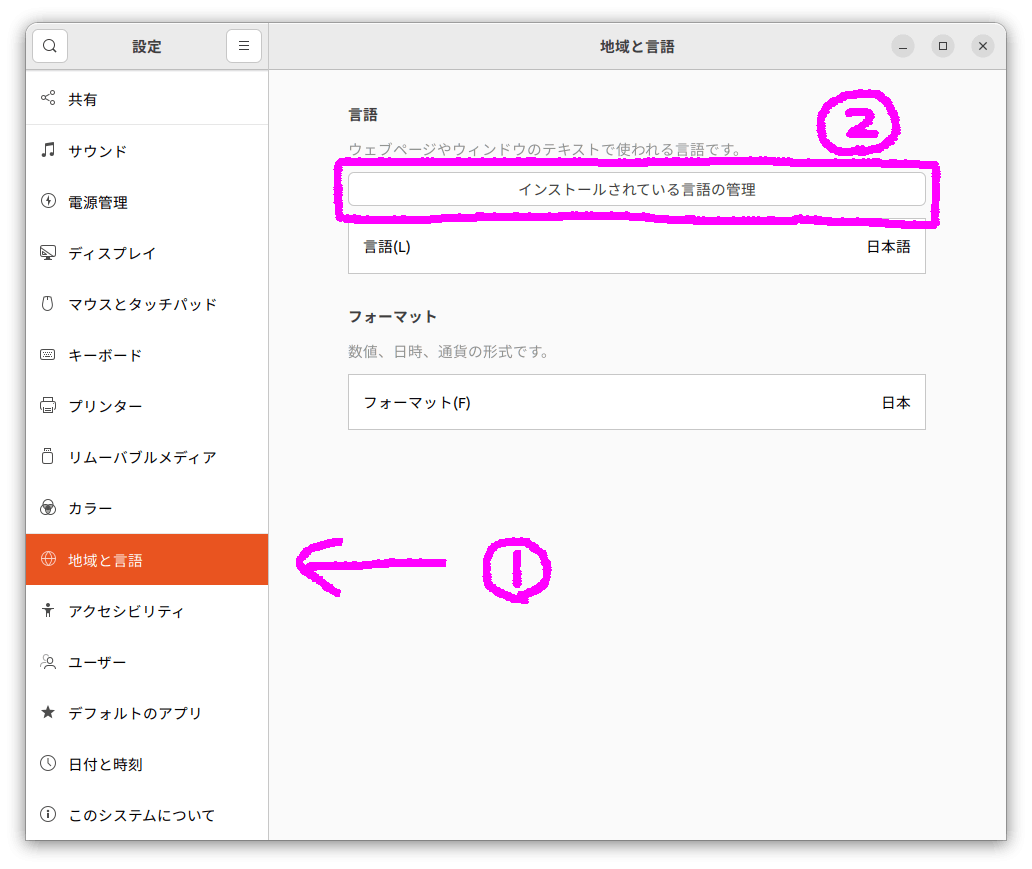Click the users icon beside ユーザー
Screen dimensions: 1032x869
point(48,662)
